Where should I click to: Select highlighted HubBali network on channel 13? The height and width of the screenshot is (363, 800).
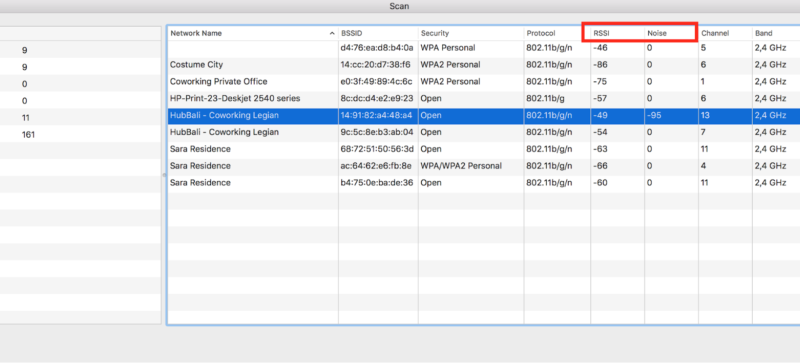[484, 115]
